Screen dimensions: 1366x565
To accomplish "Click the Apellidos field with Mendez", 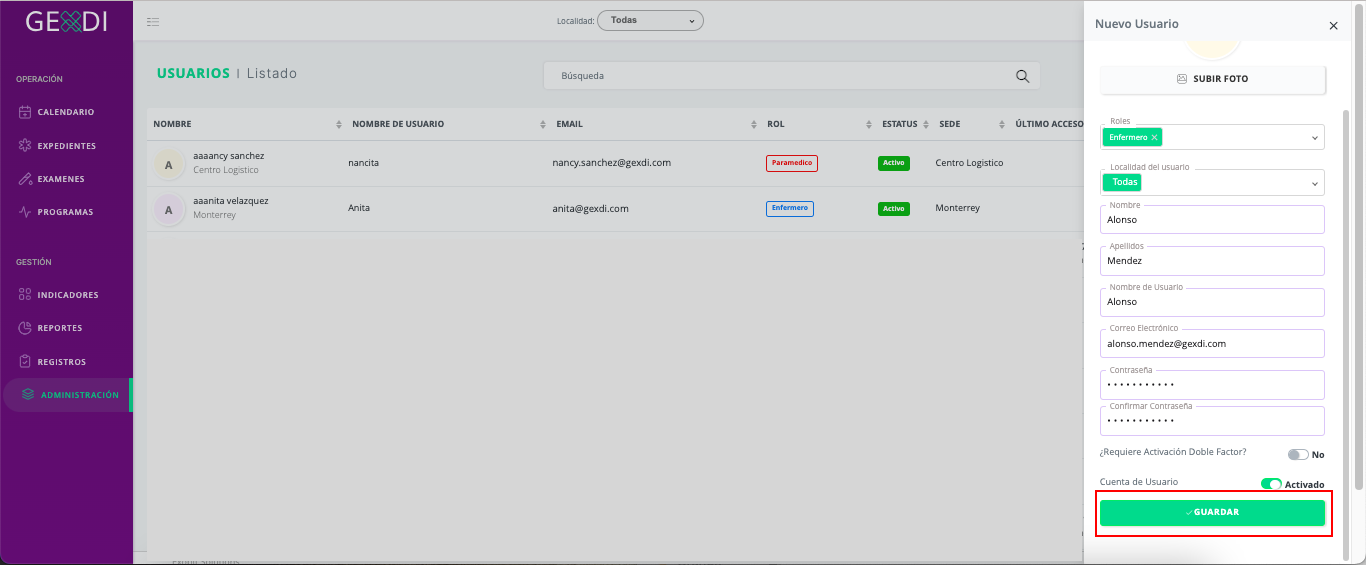I will [x=1213, y=261].
